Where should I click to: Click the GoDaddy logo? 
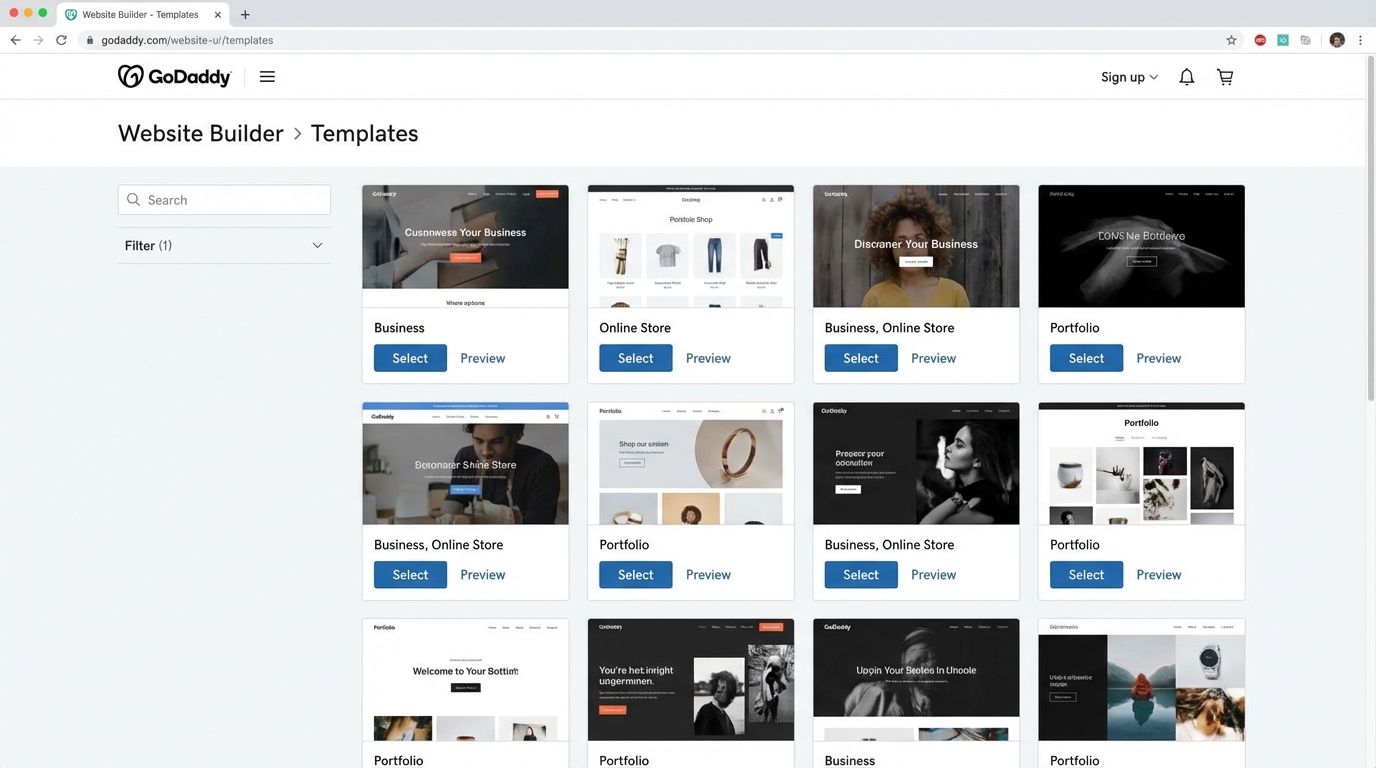[174, 76]
